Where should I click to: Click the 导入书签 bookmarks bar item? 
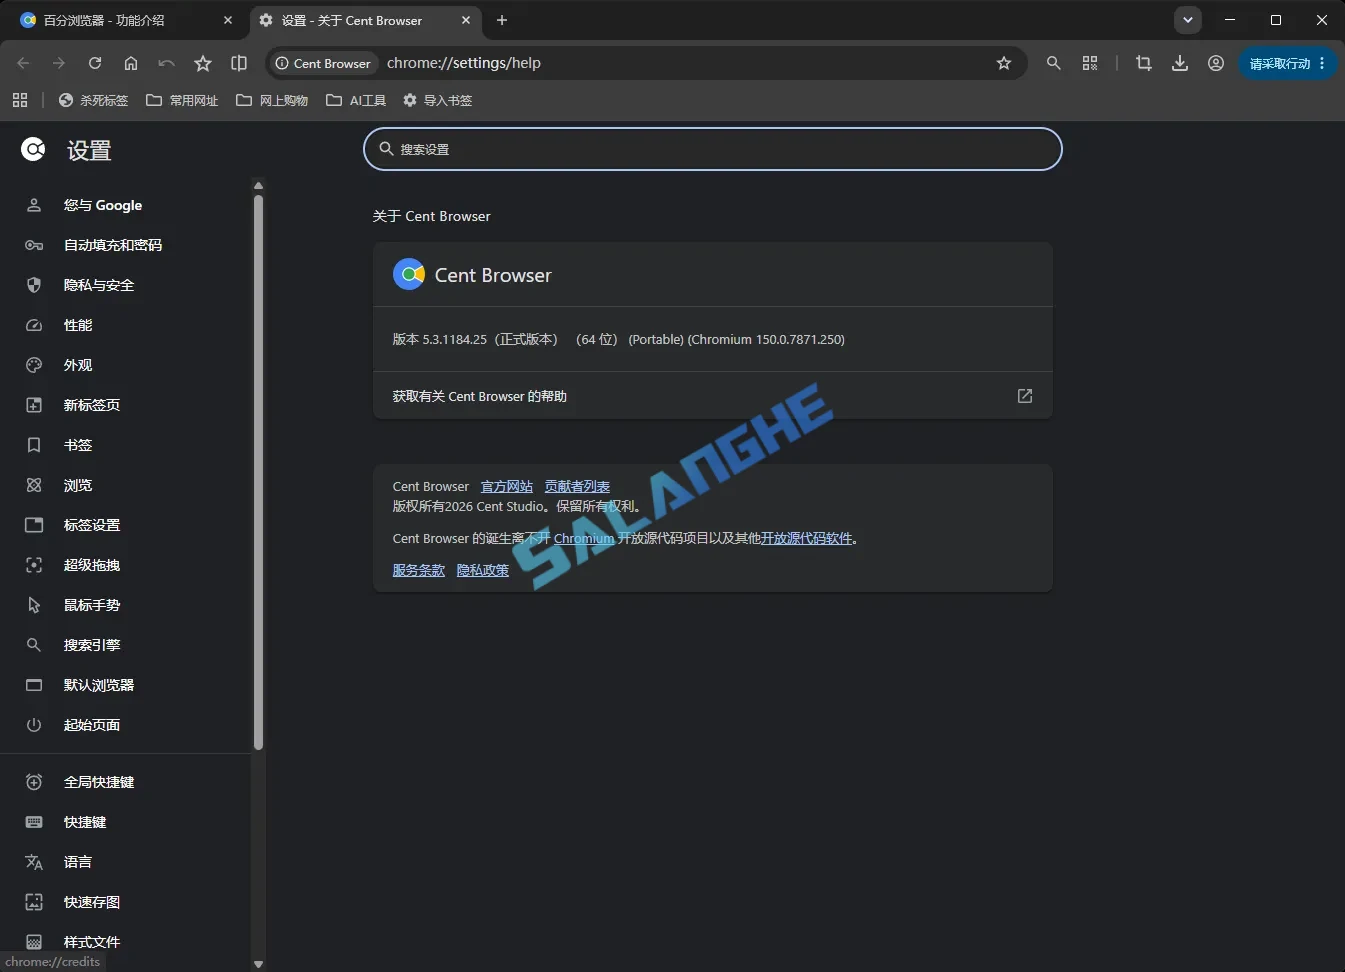(x=437, y=100)
